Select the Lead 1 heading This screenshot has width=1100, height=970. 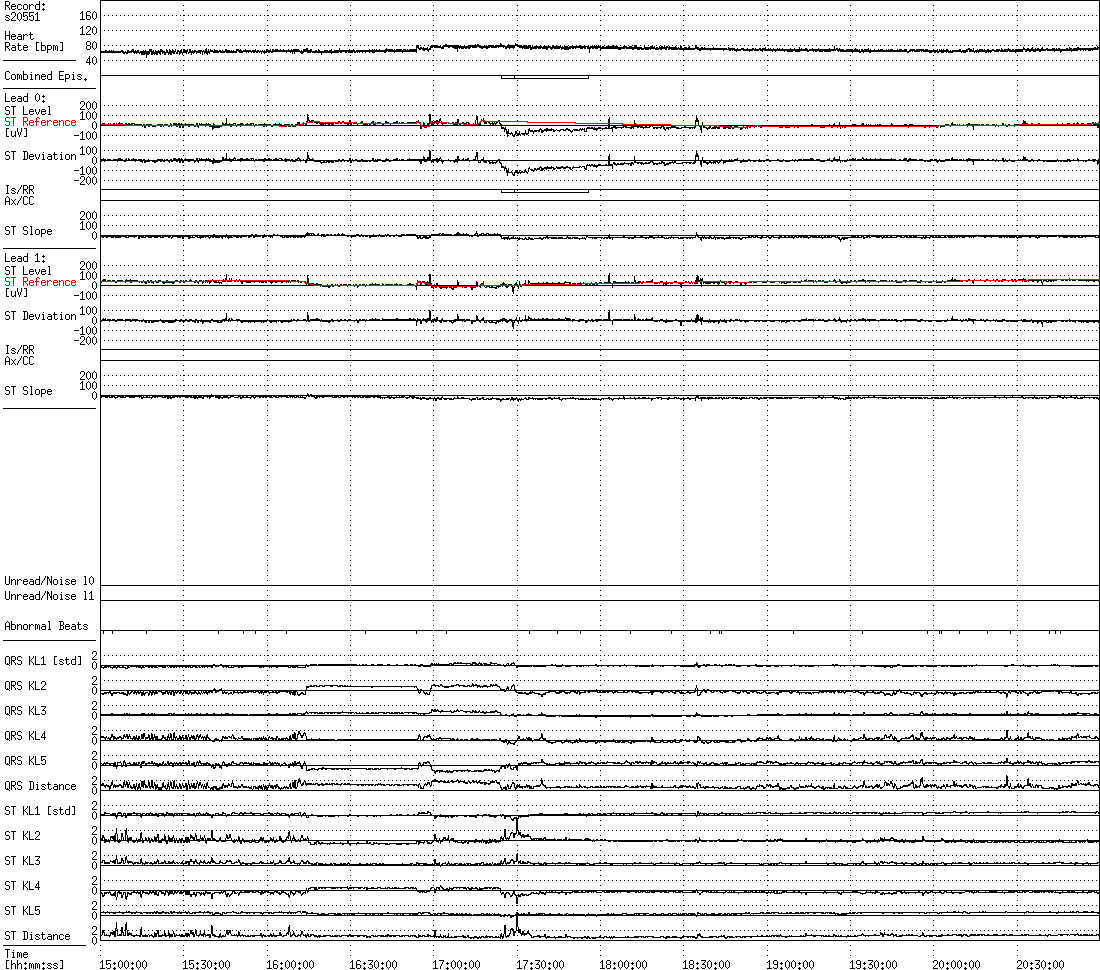[25, 258]
